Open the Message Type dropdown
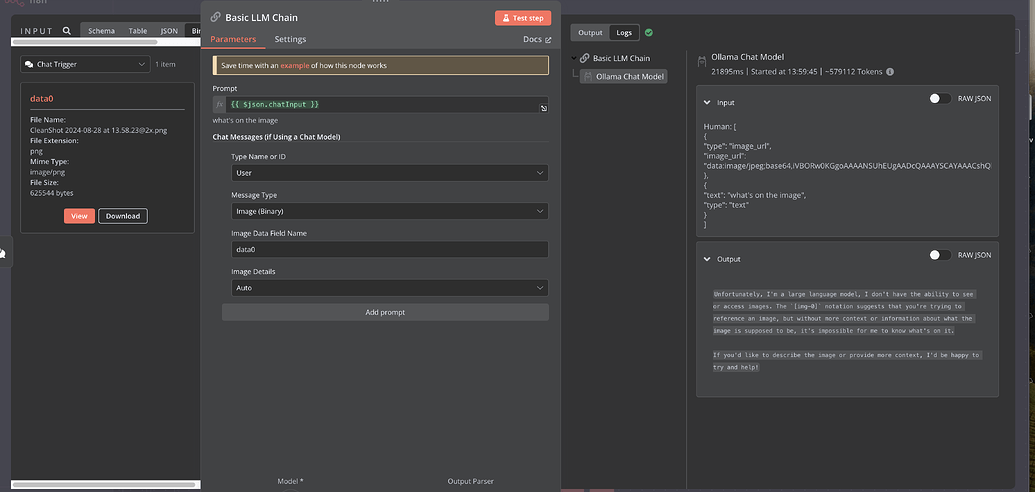 (389, 211)
